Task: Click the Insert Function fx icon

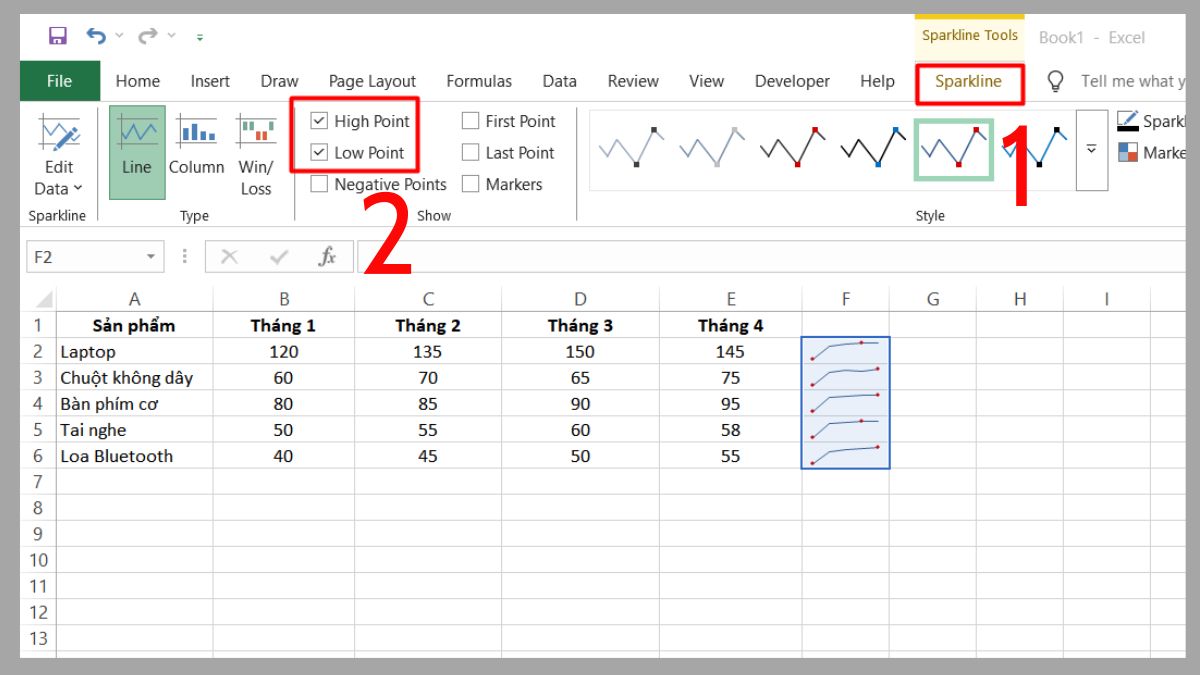Action: 327,257
